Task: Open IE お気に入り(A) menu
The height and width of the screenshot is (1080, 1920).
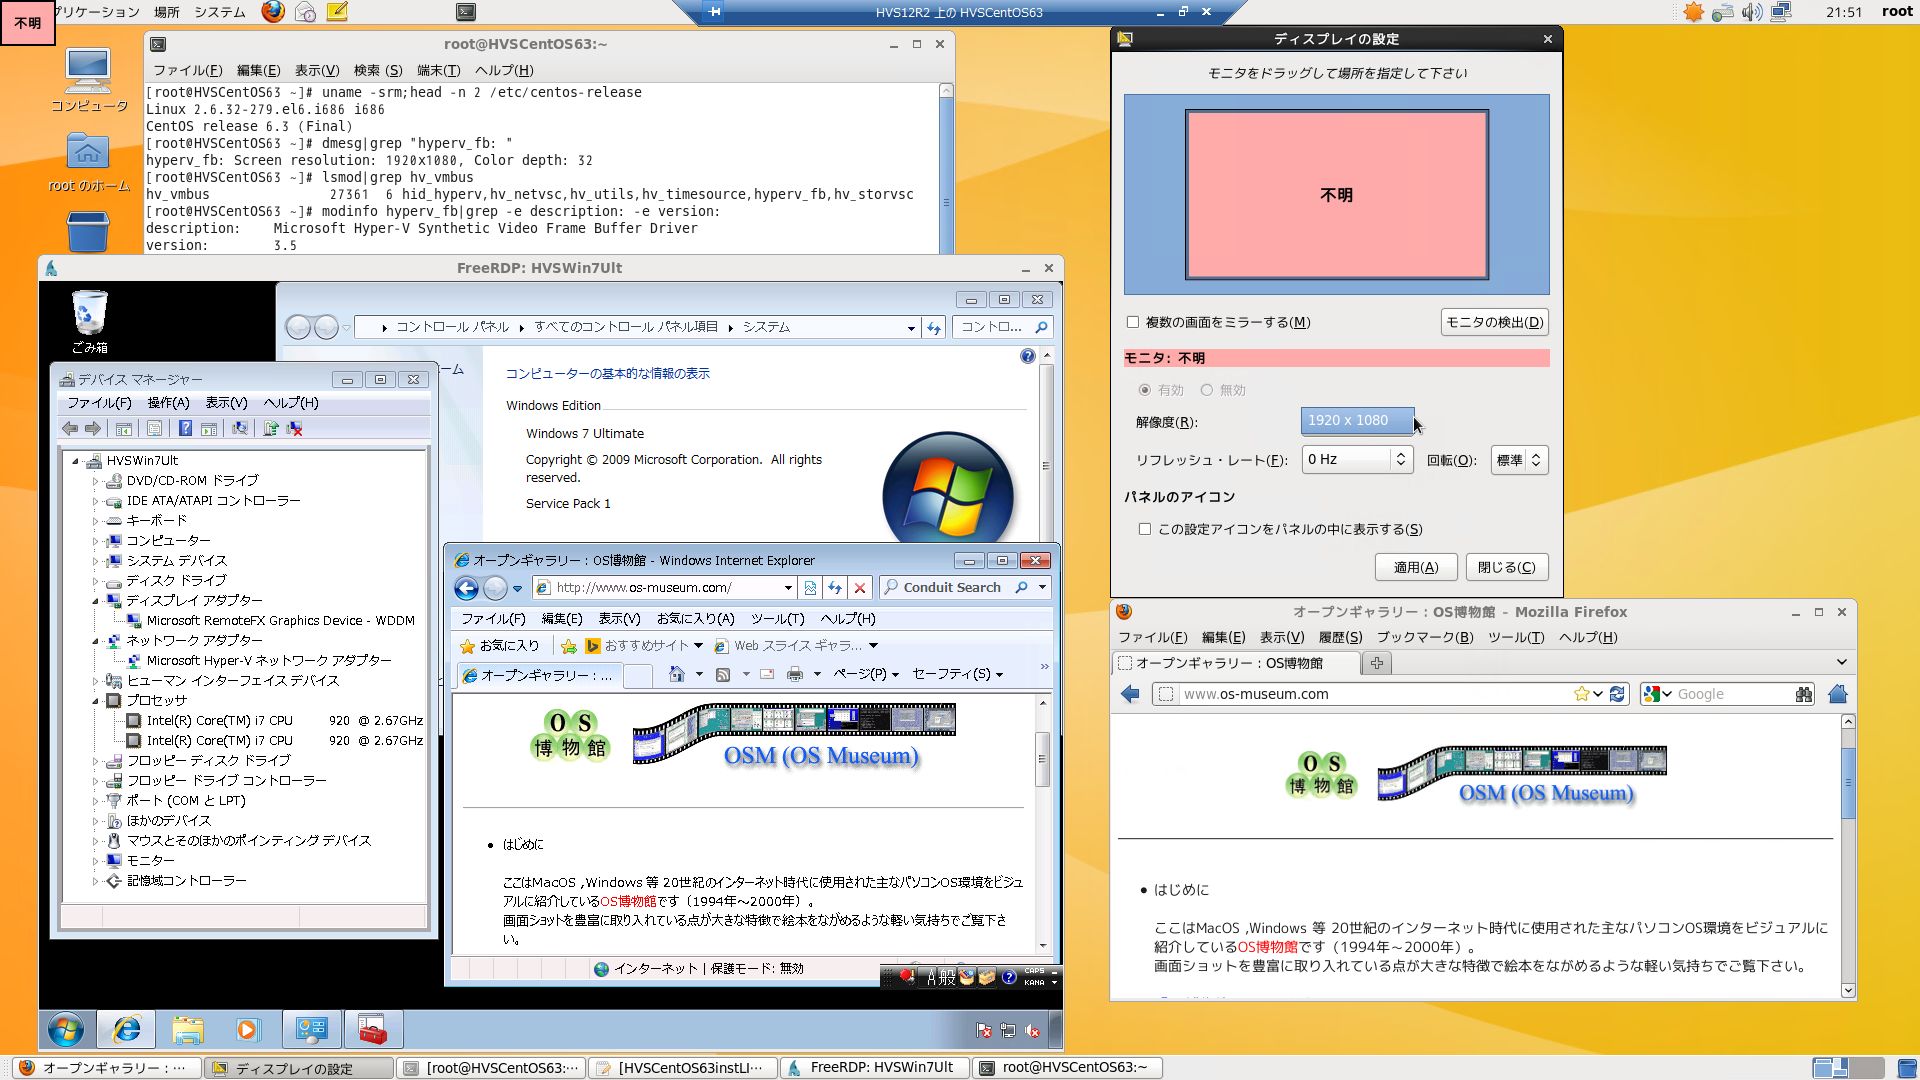Action: (x=695, y=619)
